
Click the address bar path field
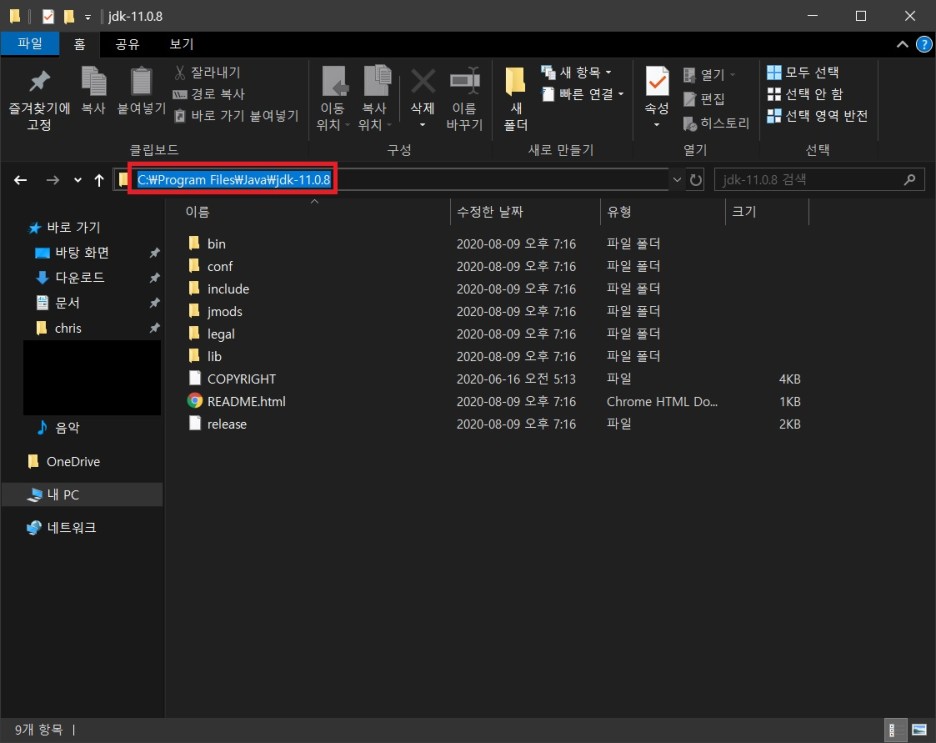[391, 180]
